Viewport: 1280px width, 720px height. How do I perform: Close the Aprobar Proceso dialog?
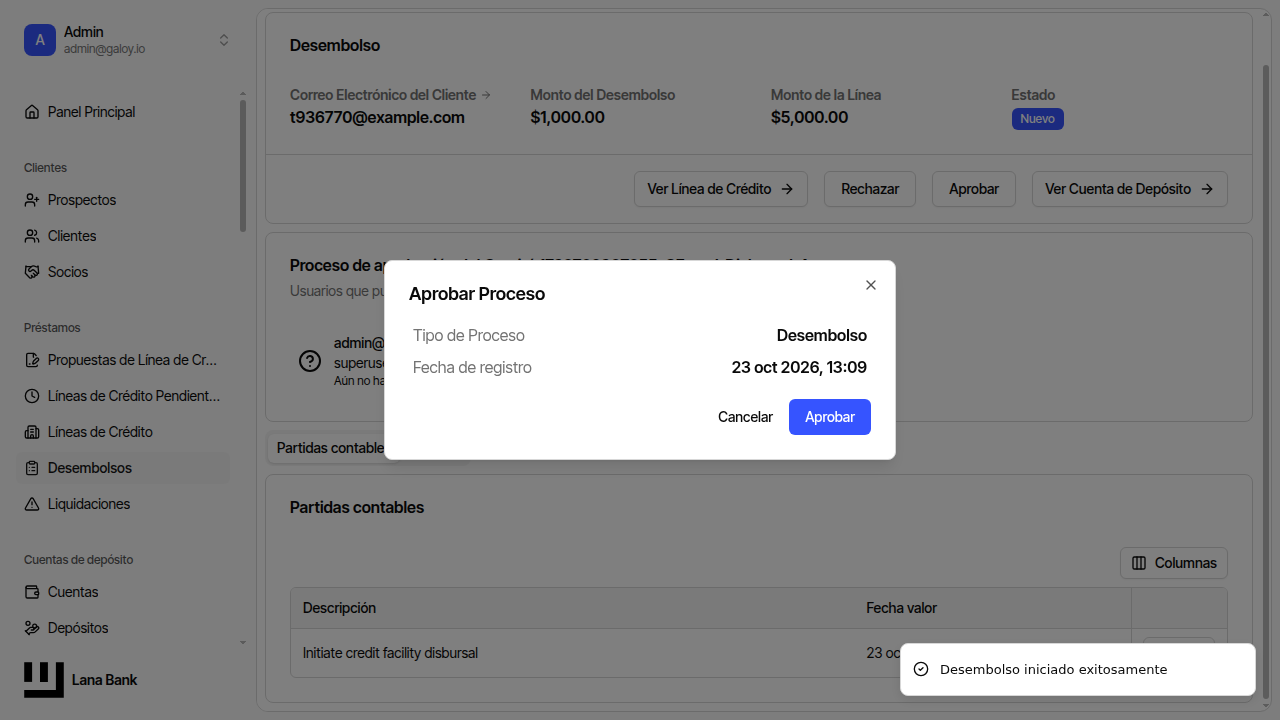point(871,285)
